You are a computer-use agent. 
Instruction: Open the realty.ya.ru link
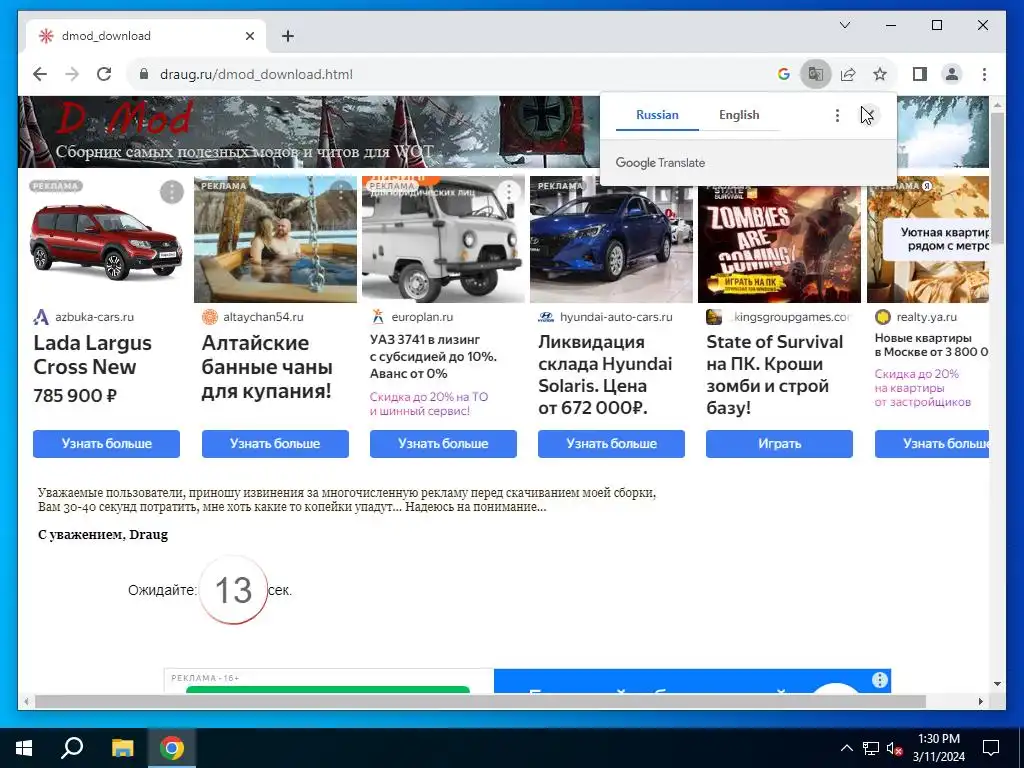(926, 317)
